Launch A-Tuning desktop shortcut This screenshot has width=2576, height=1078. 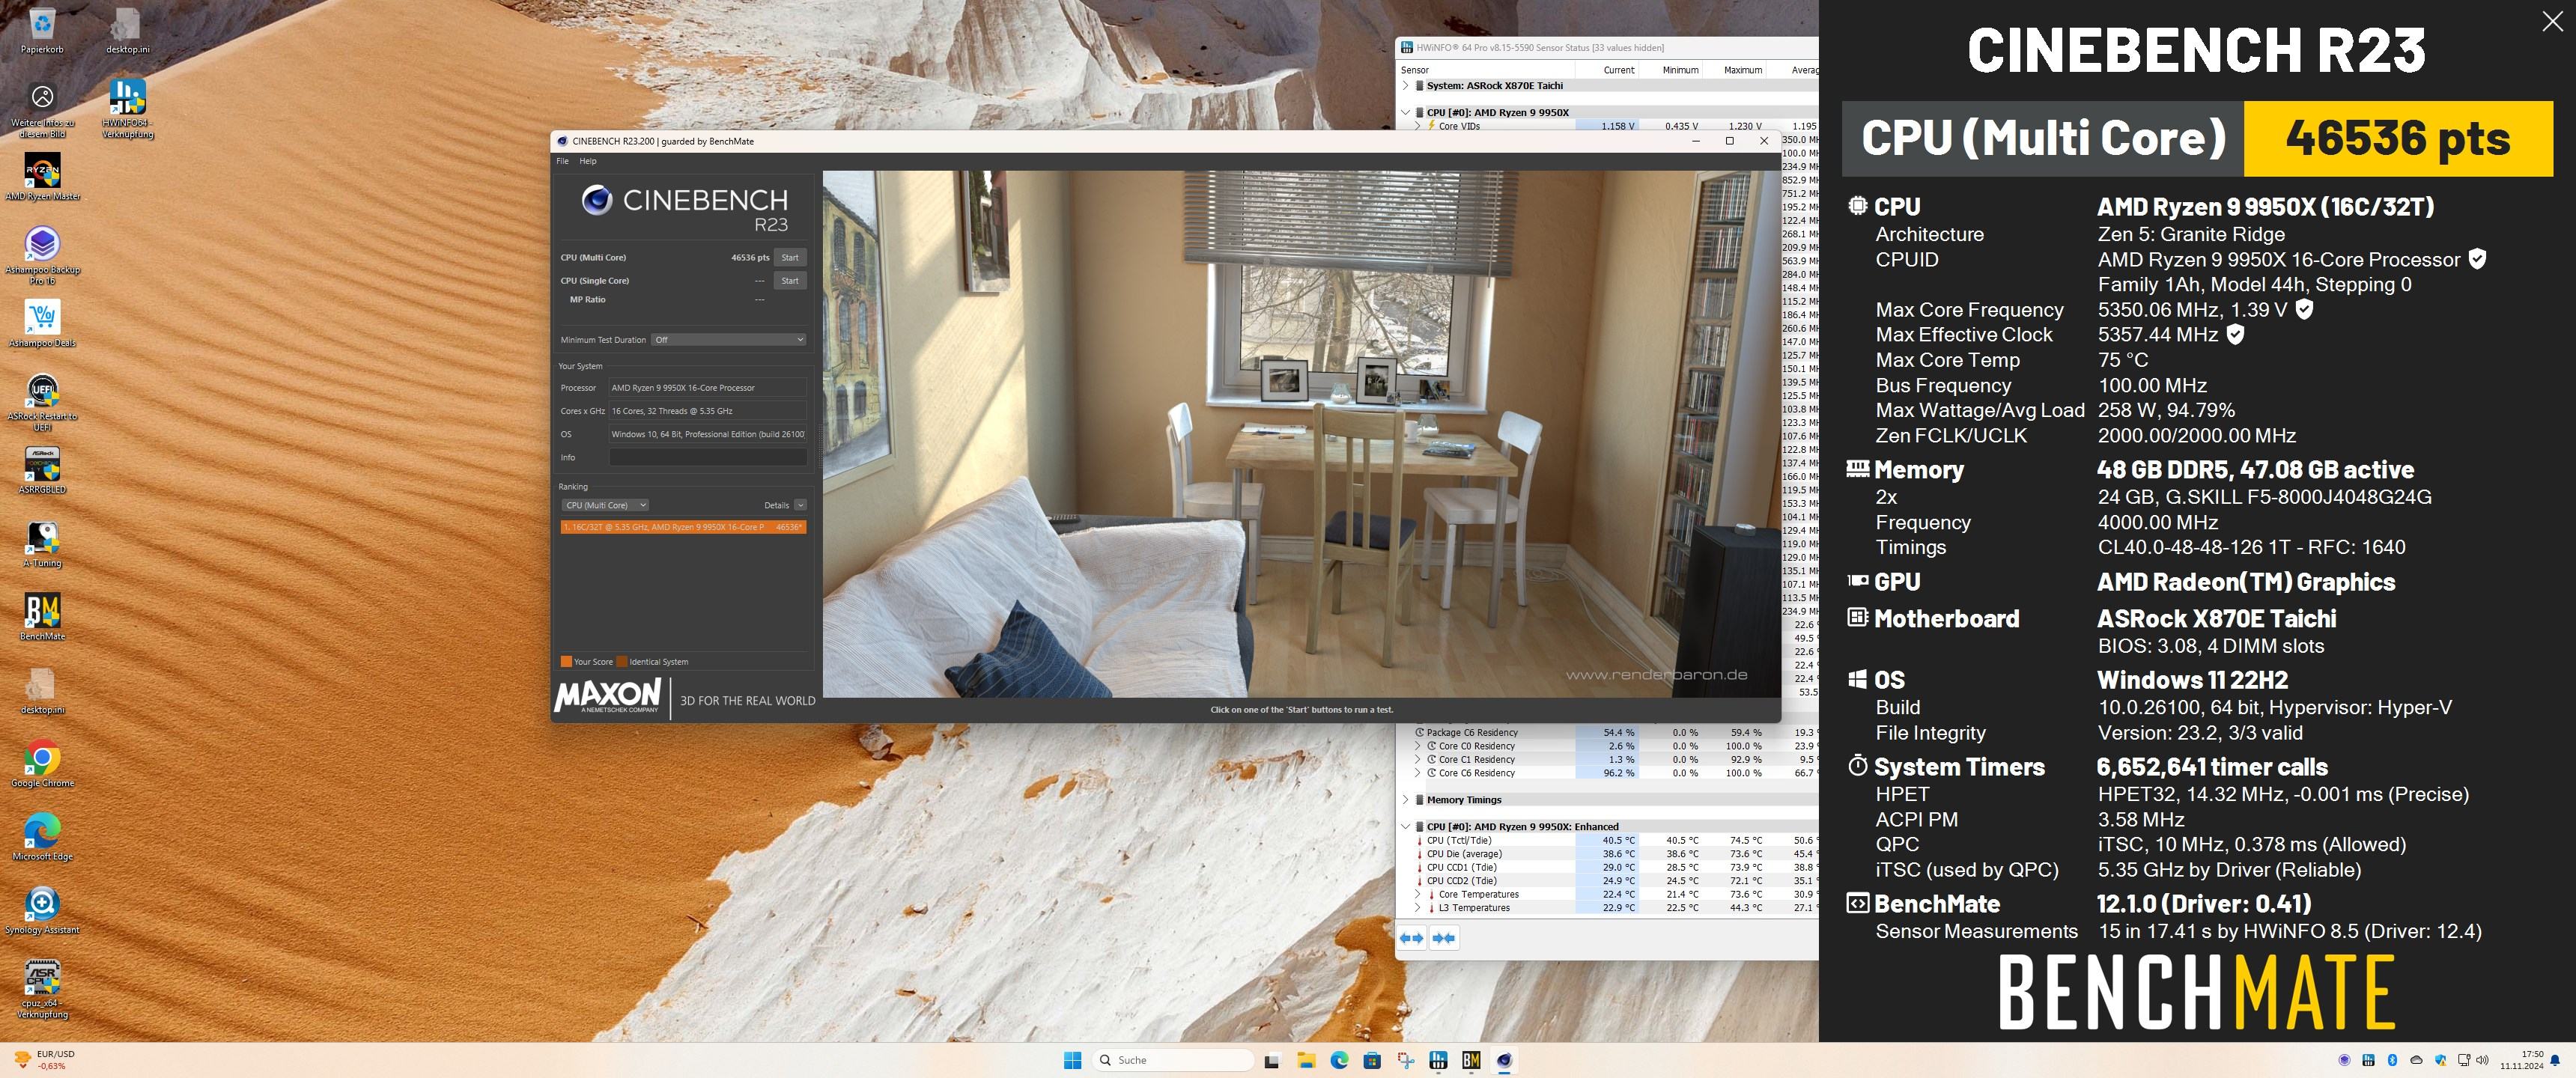point(42,544)
